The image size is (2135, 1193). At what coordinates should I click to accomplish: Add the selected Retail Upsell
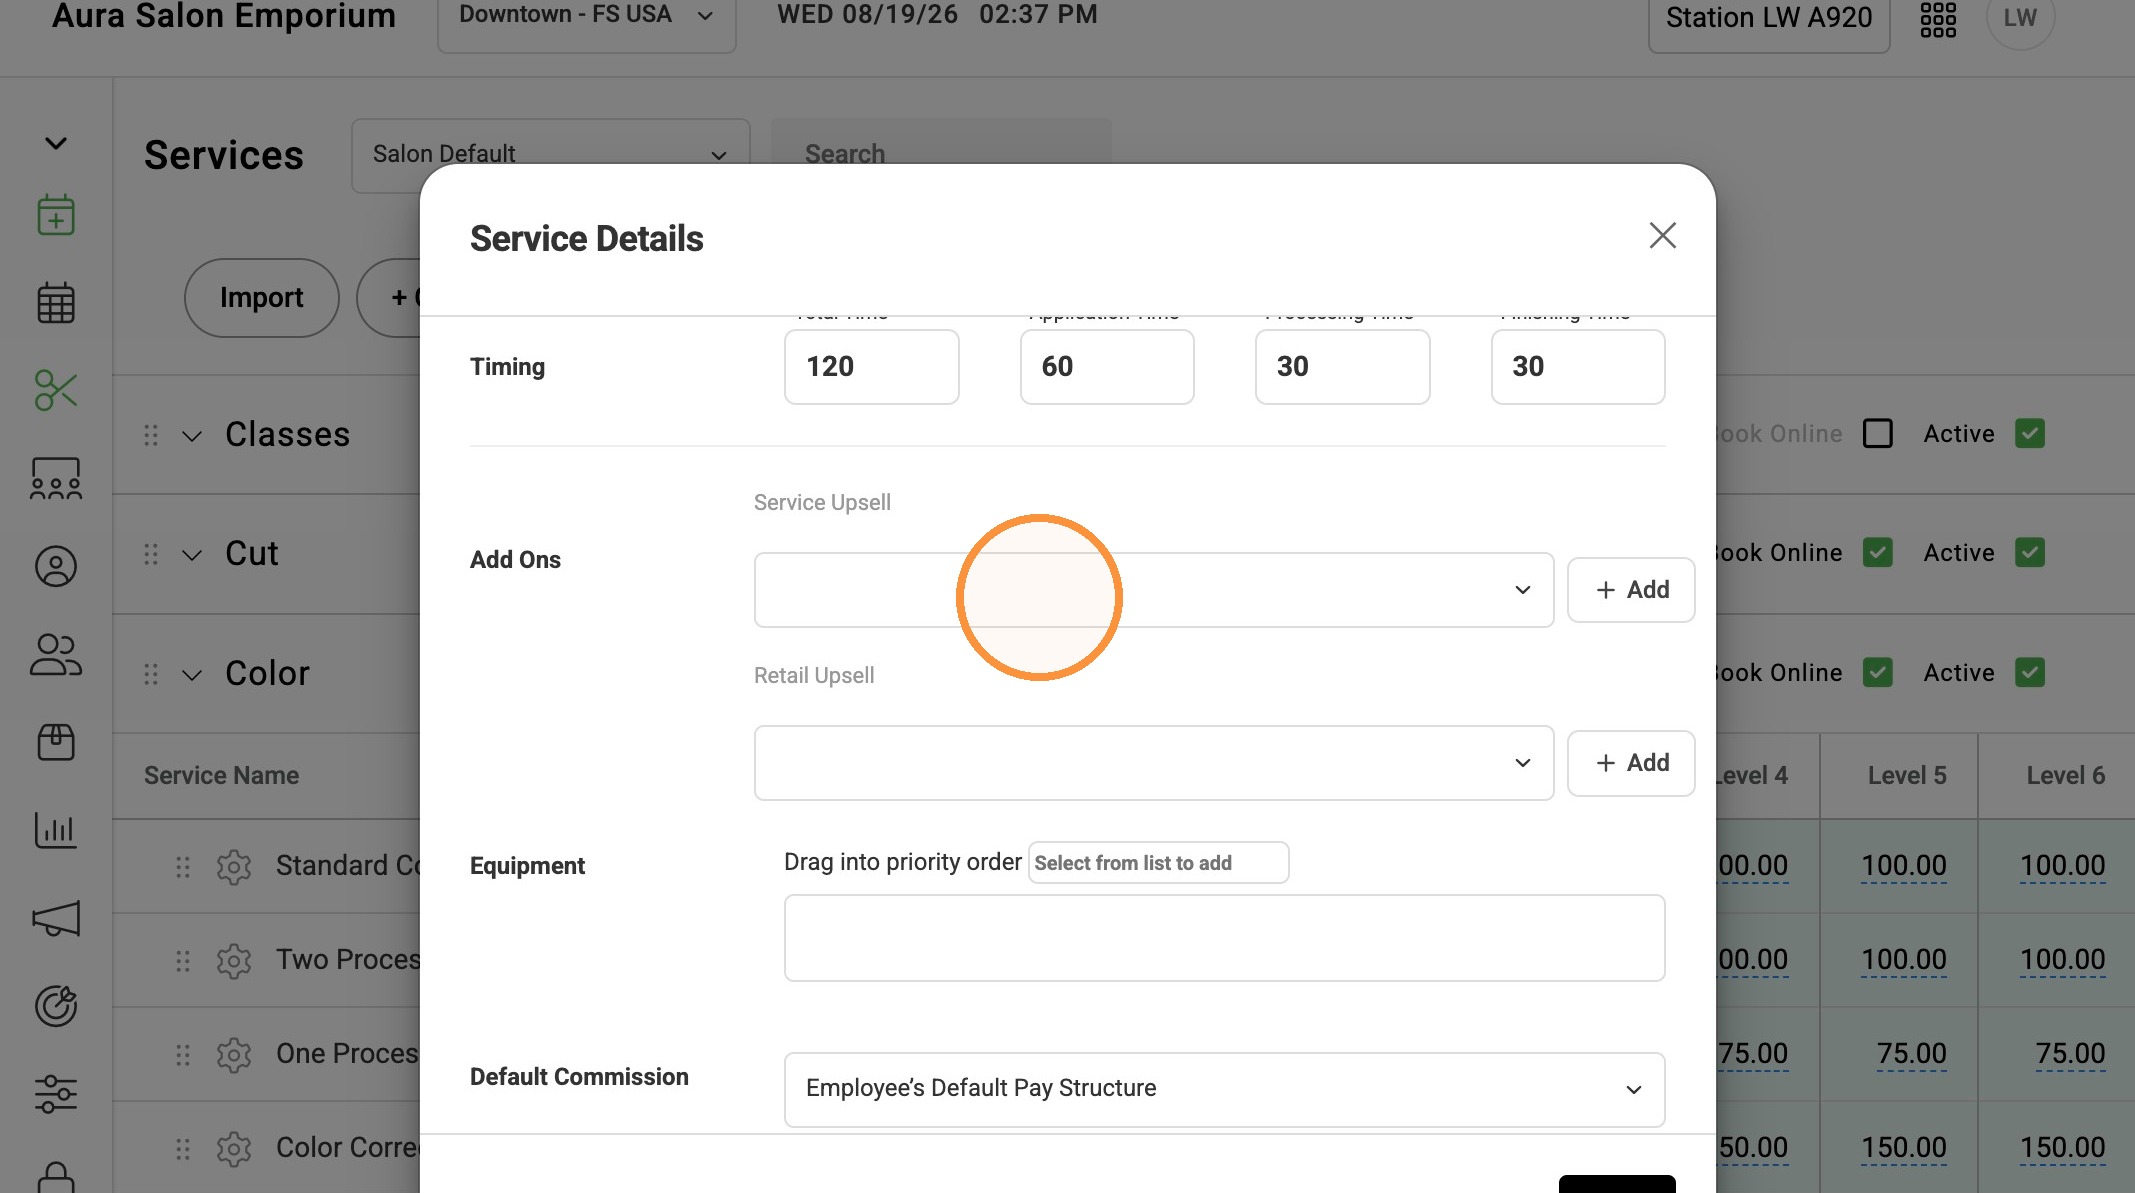(x=1631, y=763)
